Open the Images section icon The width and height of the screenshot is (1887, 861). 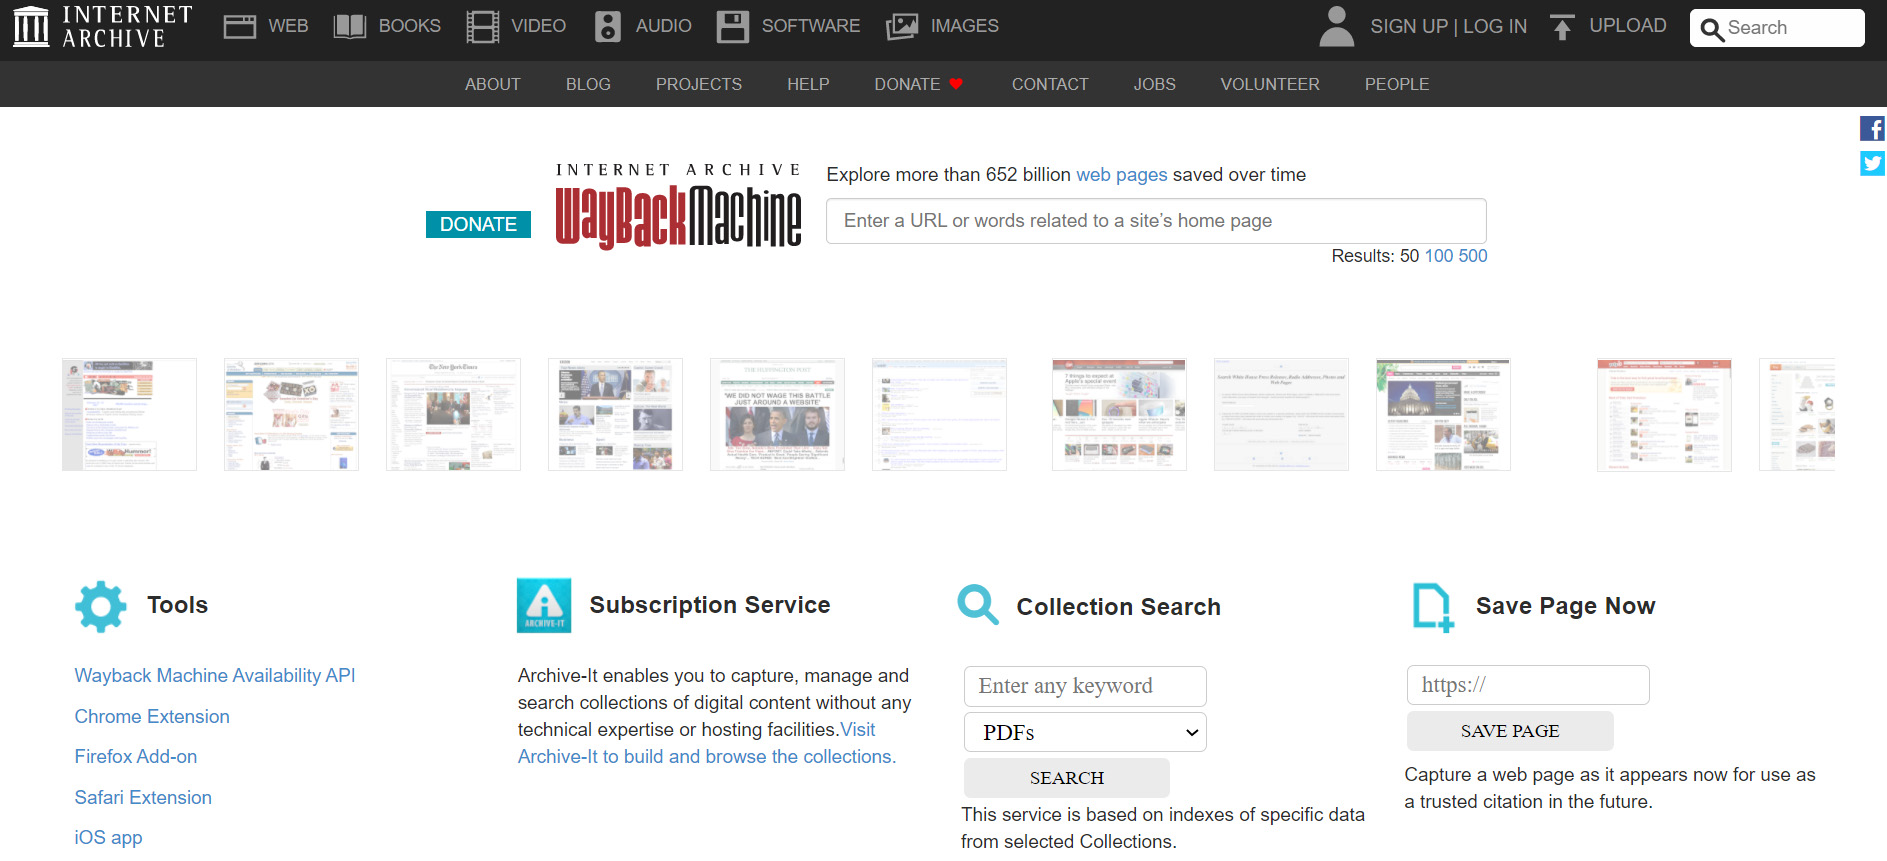(x=902, y=27)
